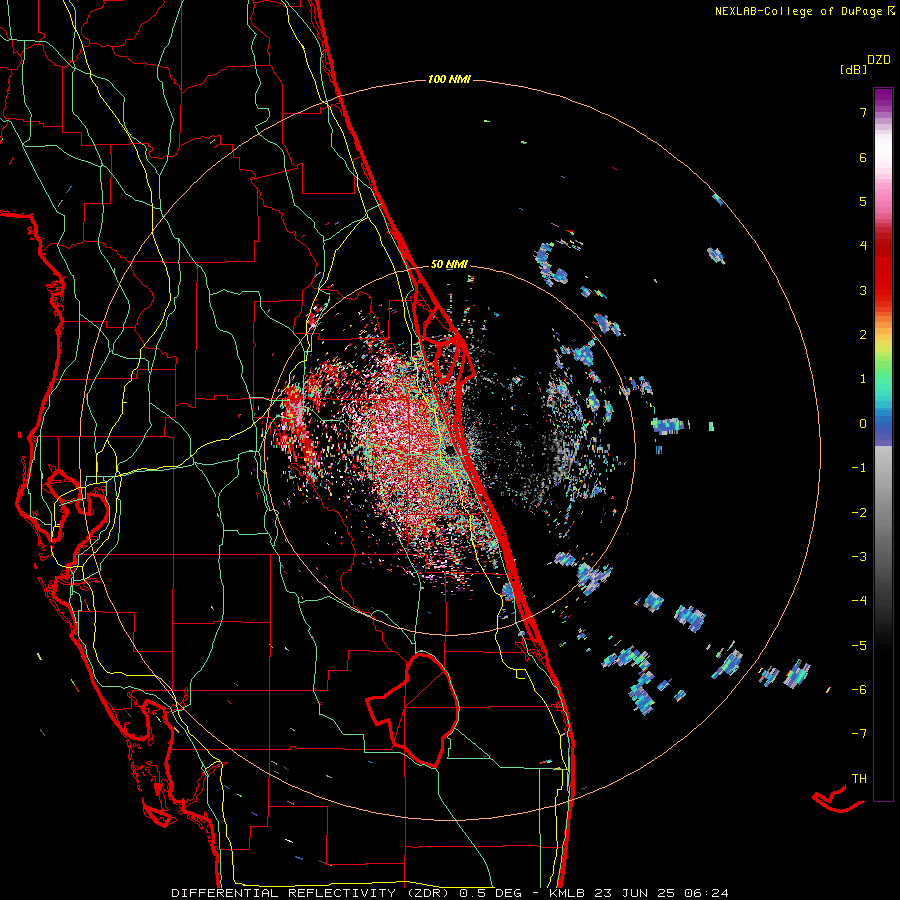Click the -7 tick label on the color scale

[859, 734]
